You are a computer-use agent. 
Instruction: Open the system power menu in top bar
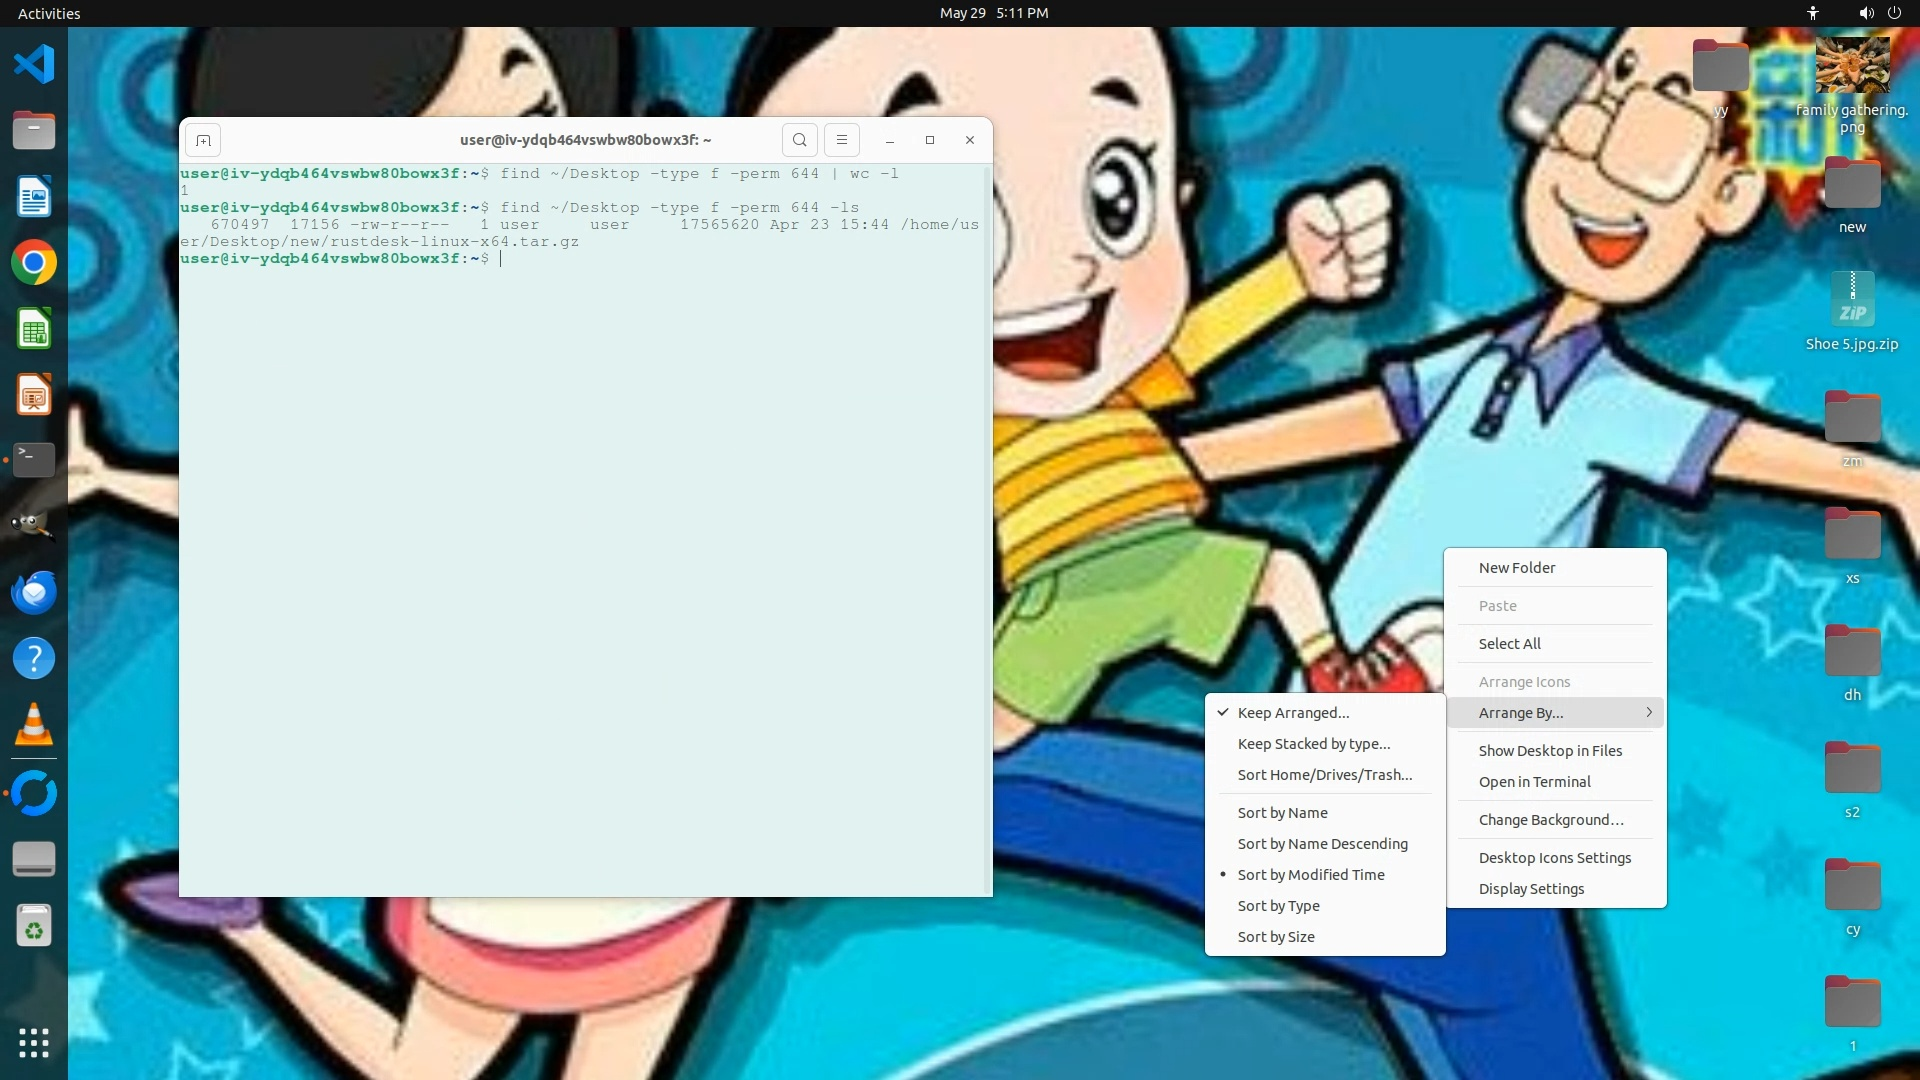[1894, 13]
